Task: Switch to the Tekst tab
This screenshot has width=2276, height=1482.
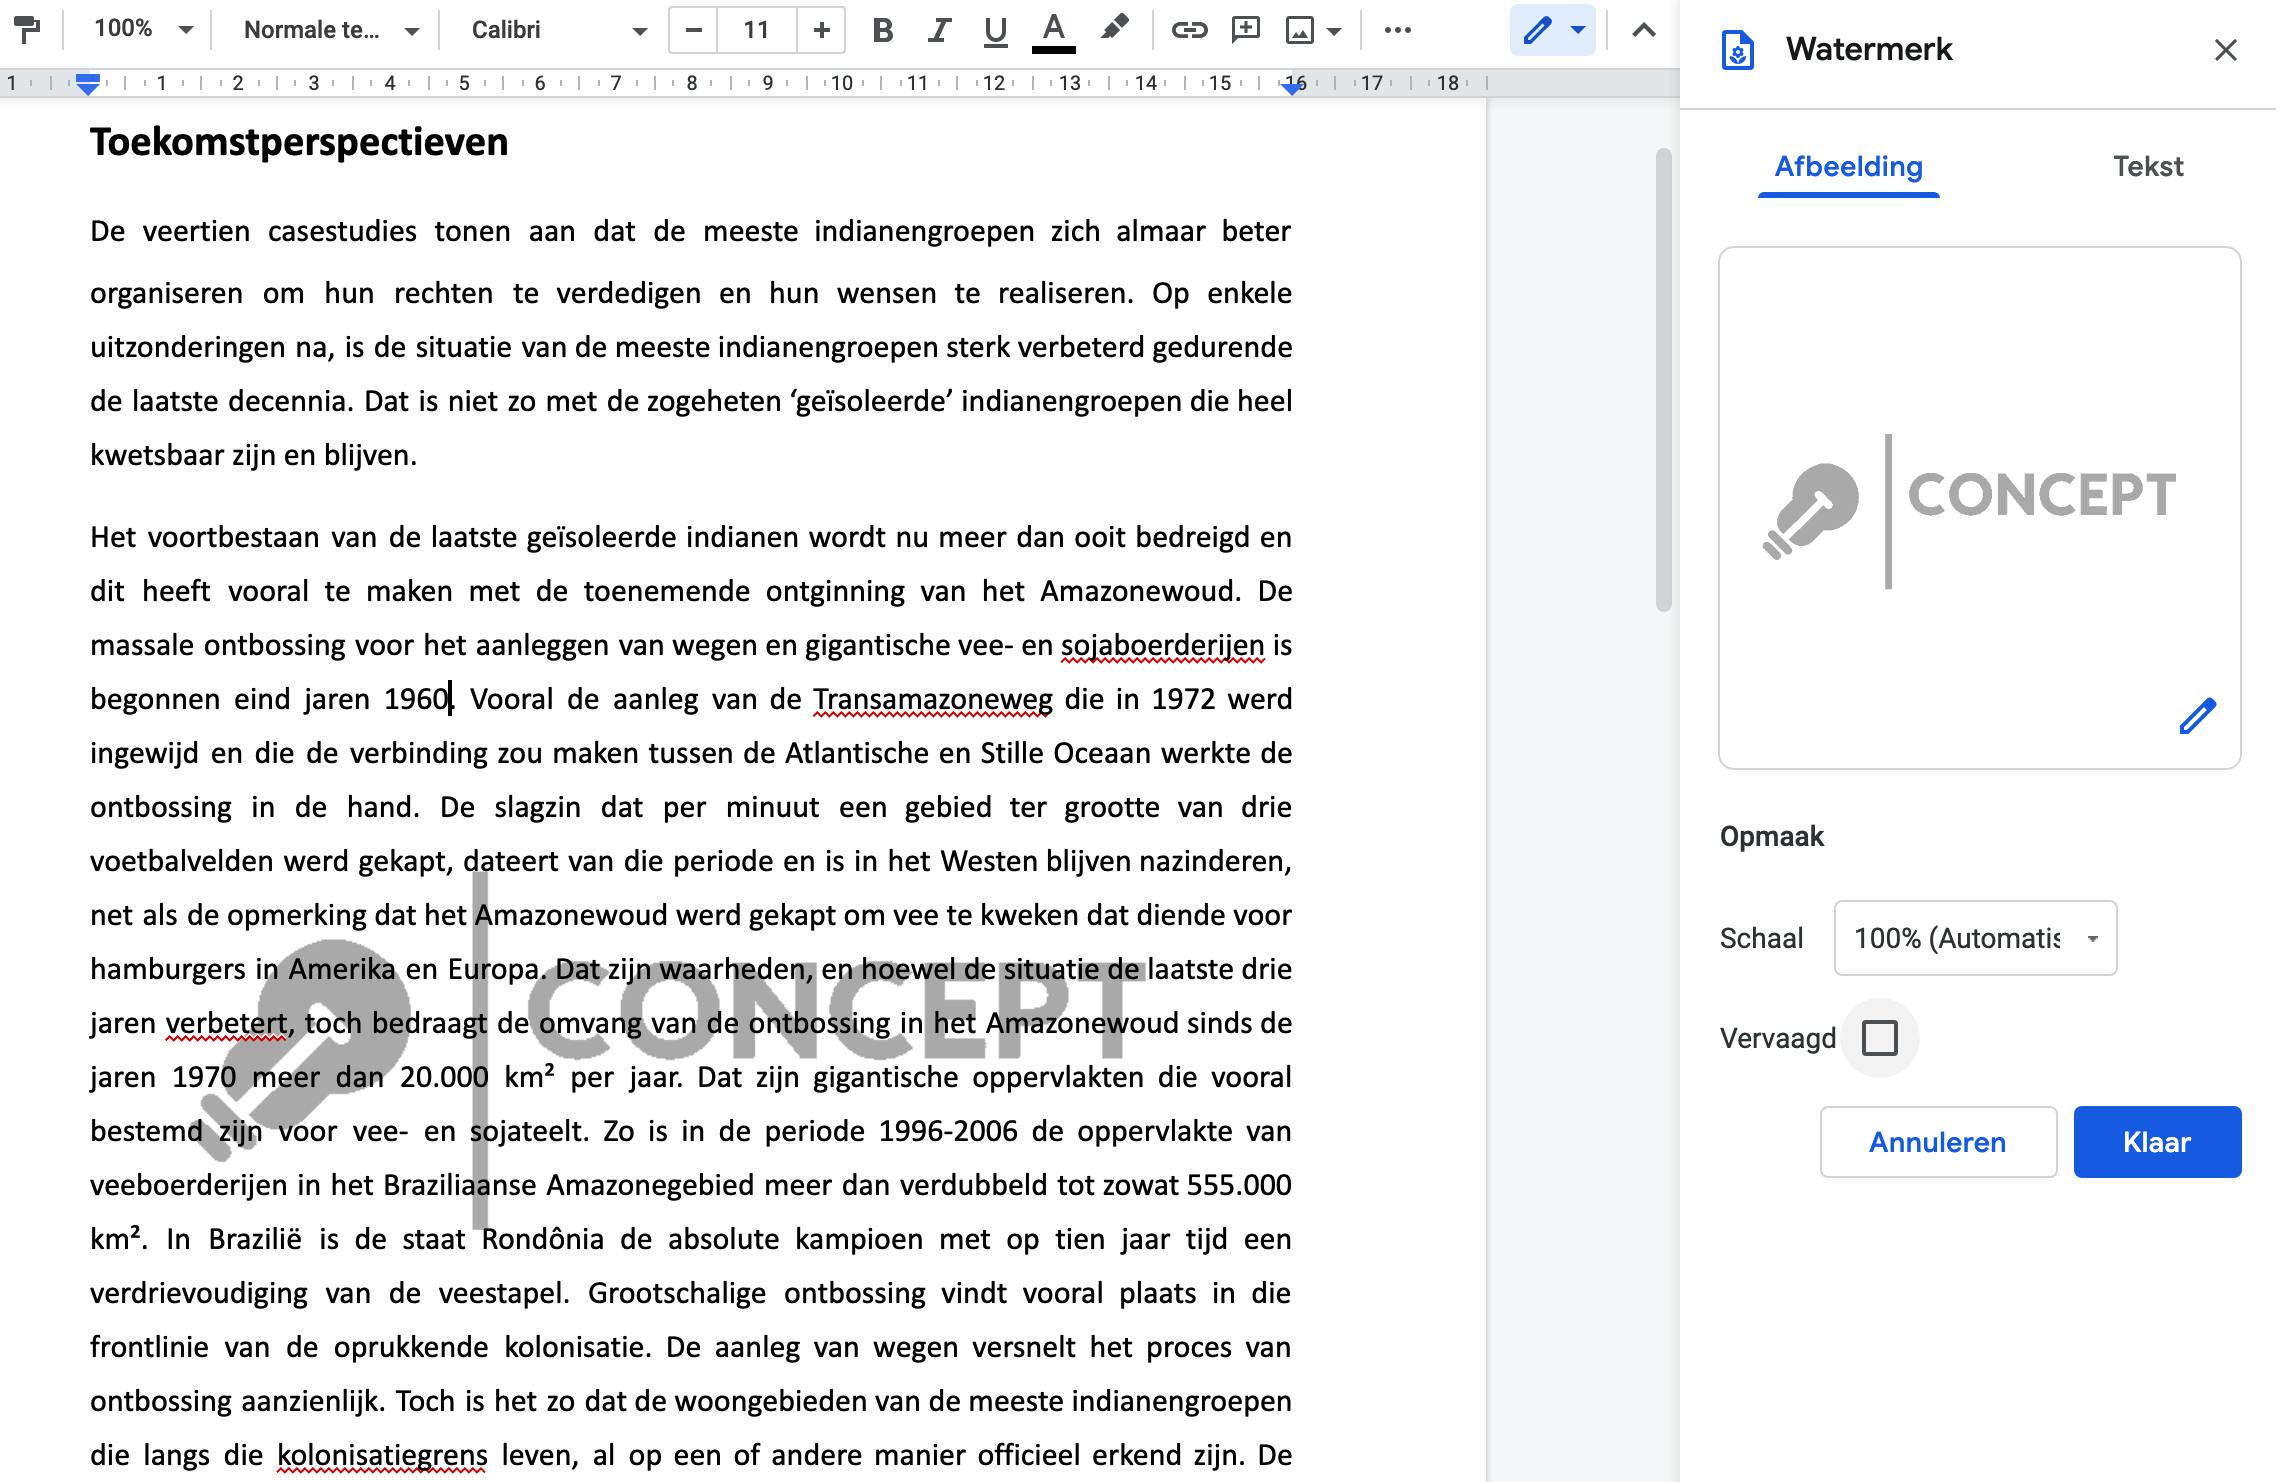Action: click(2147, 166)
